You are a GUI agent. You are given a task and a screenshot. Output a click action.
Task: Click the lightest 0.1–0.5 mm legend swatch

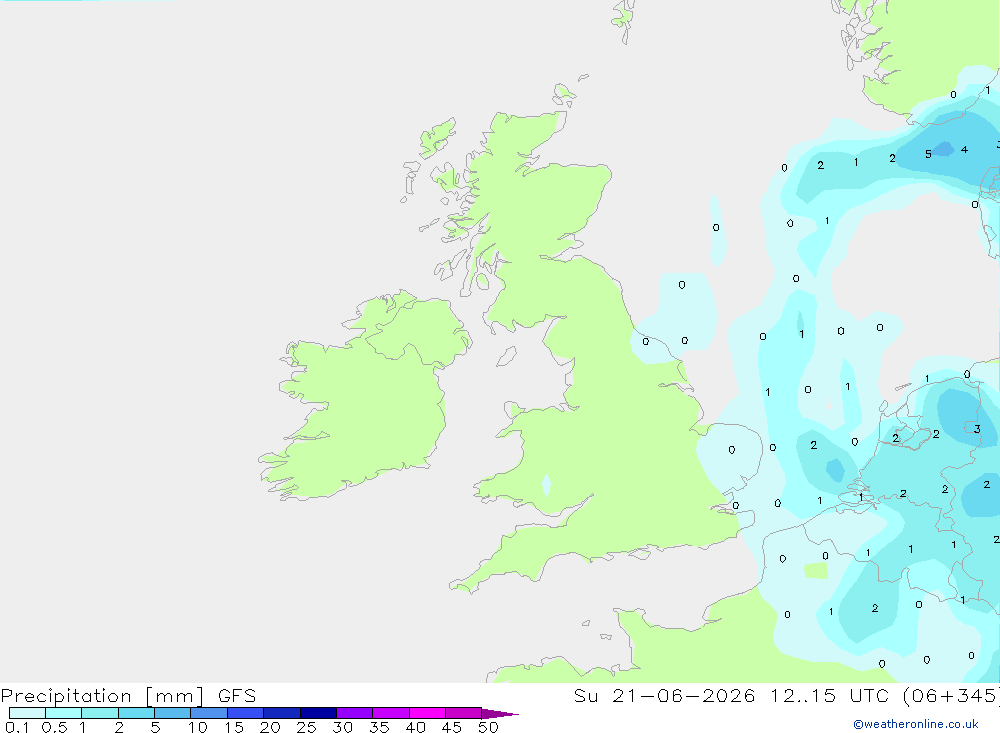pos(27,713)
